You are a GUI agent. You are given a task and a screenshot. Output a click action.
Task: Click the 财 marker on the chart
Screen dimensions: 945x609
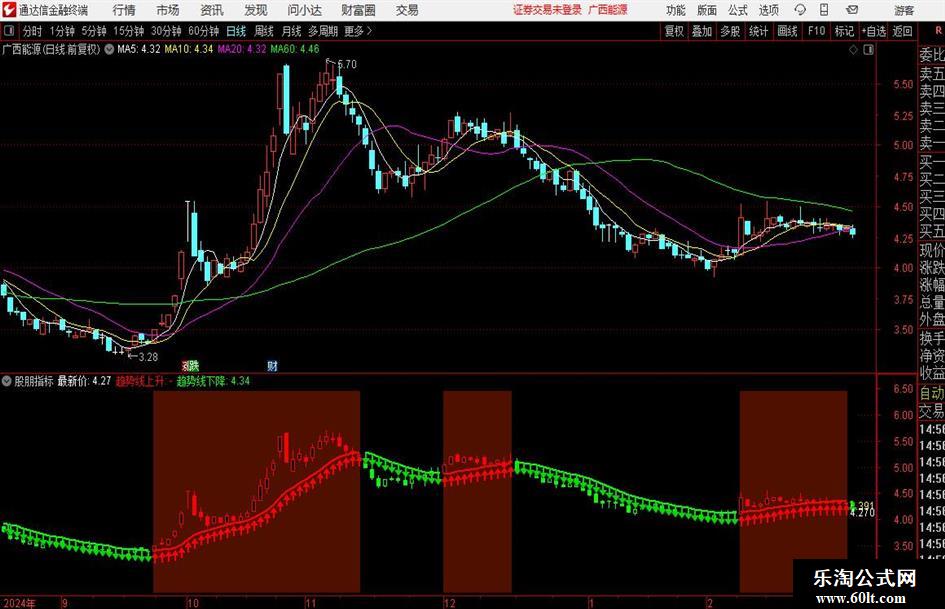pyautogui.click(x=272, y=365)
